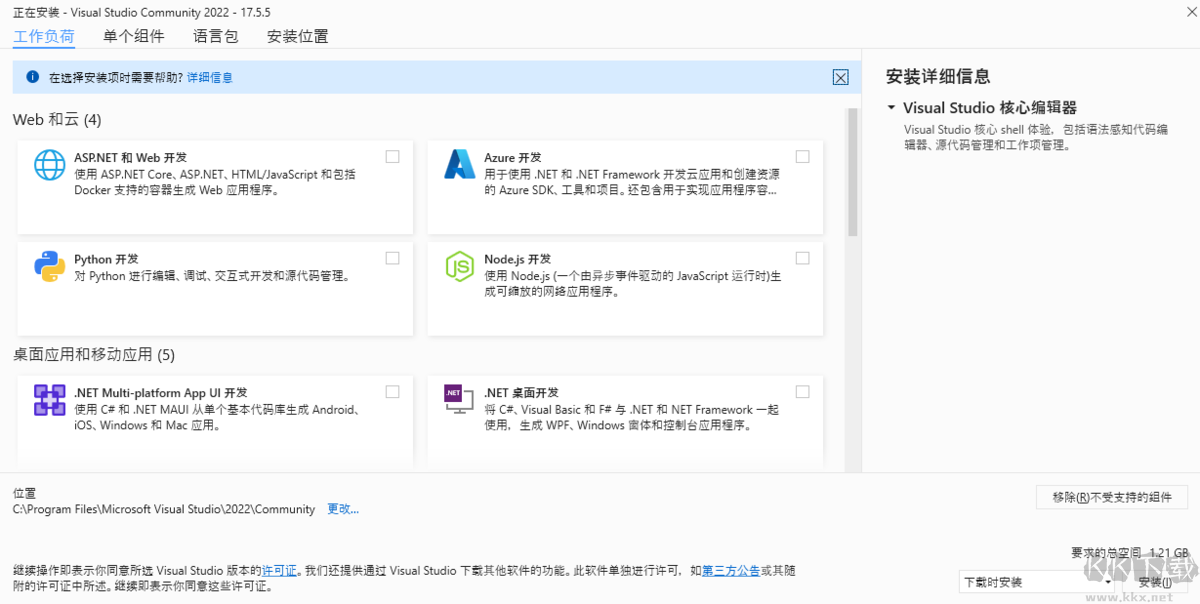Click the Python development snake icon
1200x604 pixels.
[x=49, y=266]
